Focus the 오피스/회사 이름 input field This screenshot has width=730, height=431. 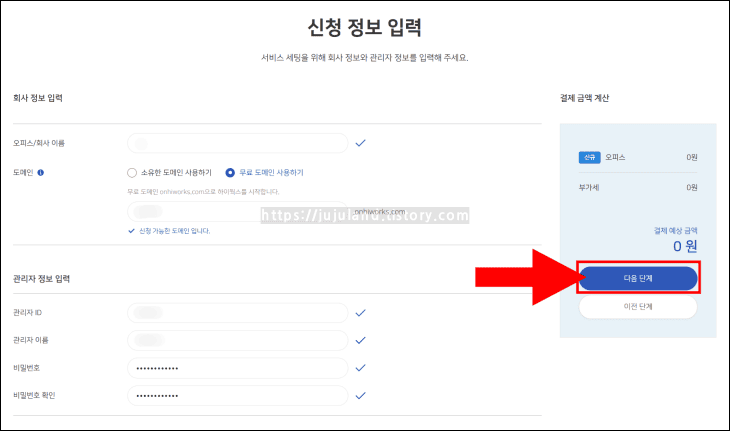click(237, 143)
